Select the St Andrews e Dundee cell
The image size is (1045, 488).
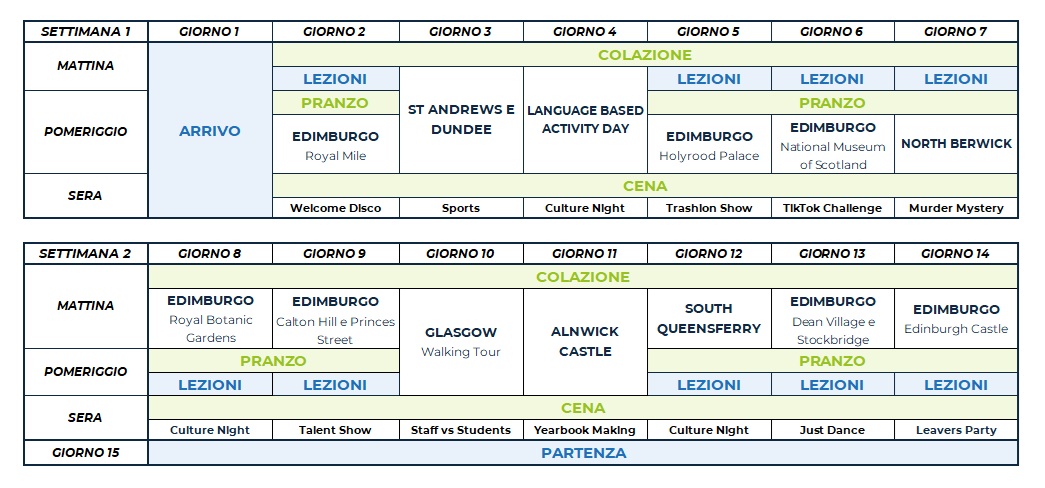(461, 120)
